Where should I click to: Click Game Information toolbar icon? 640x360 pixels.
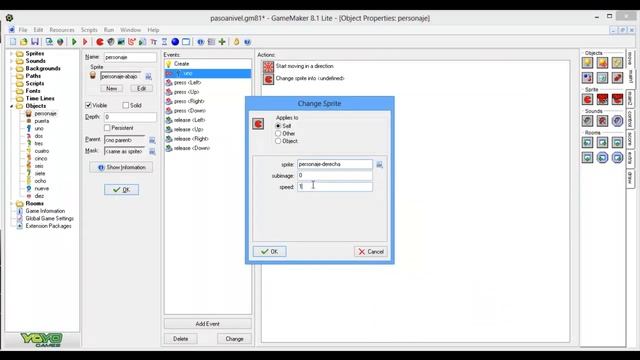coord(200,42)
